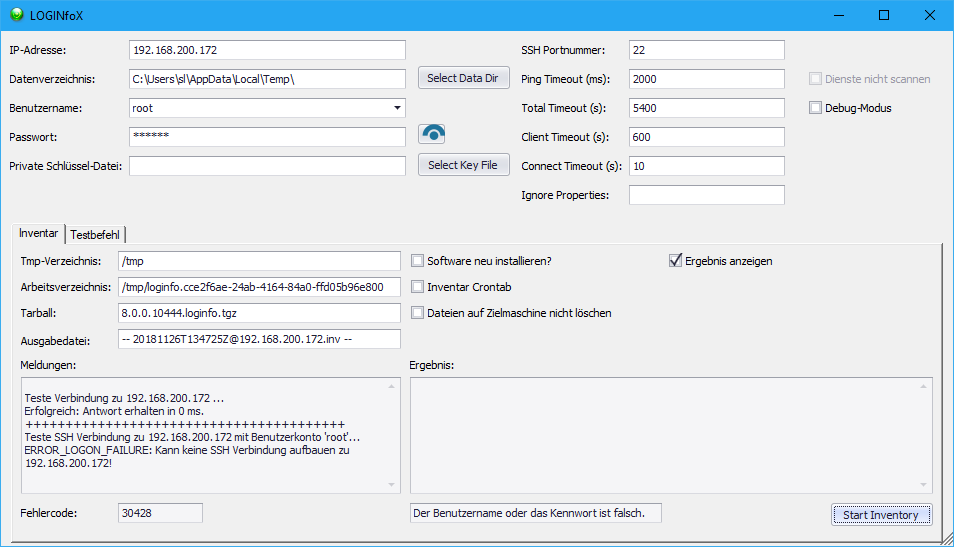The image size is (954, 547).
Task: Click the Ergebnis scrollbar down arrow
Action: click(x=924, y=485)
